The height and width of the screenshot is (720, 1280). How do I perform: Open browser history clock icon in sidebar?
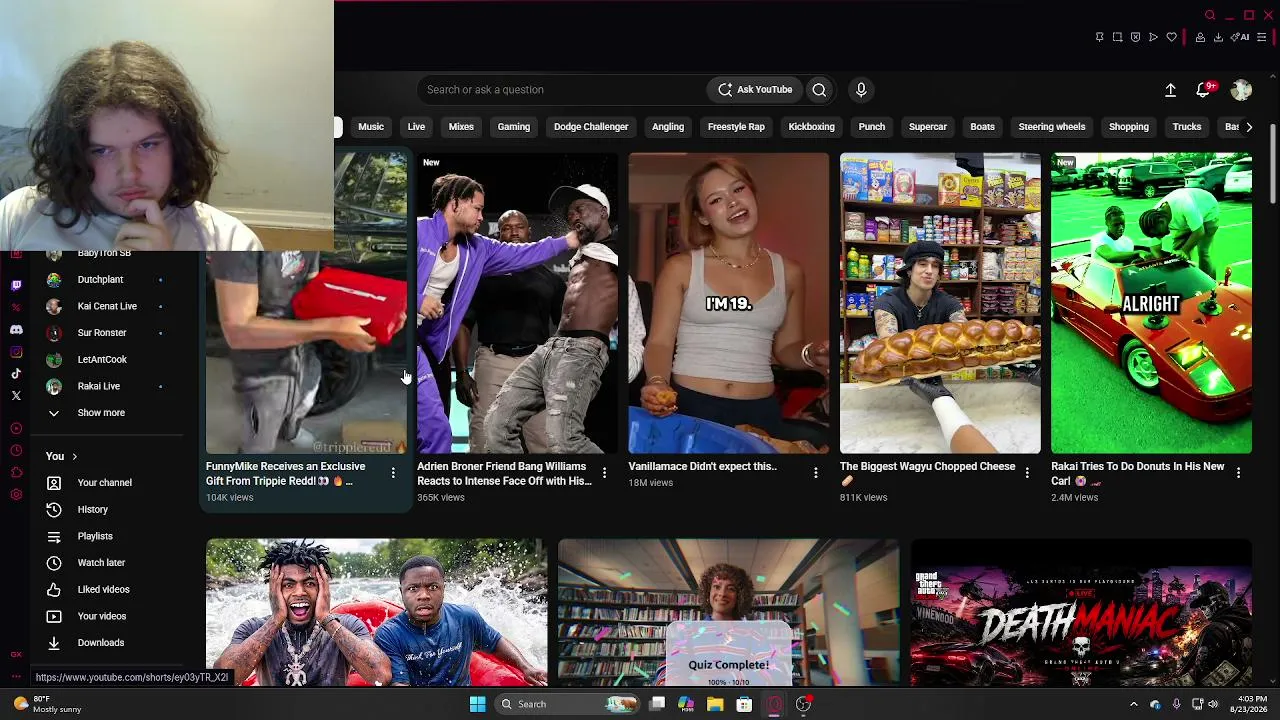tap(16, 450)
